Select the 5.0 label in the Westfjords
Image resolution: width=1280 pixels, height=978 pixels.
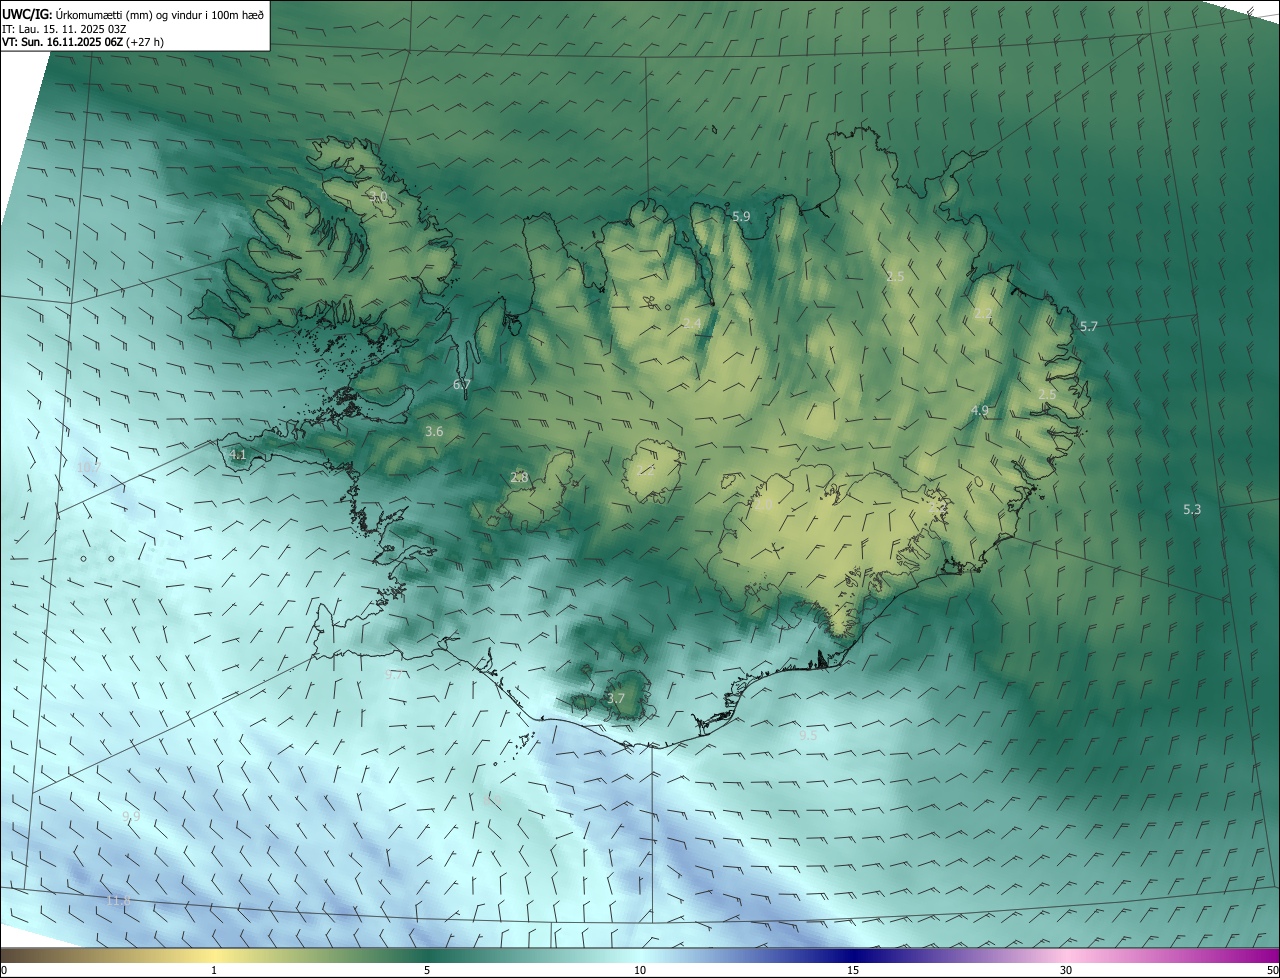pos(378,197)
